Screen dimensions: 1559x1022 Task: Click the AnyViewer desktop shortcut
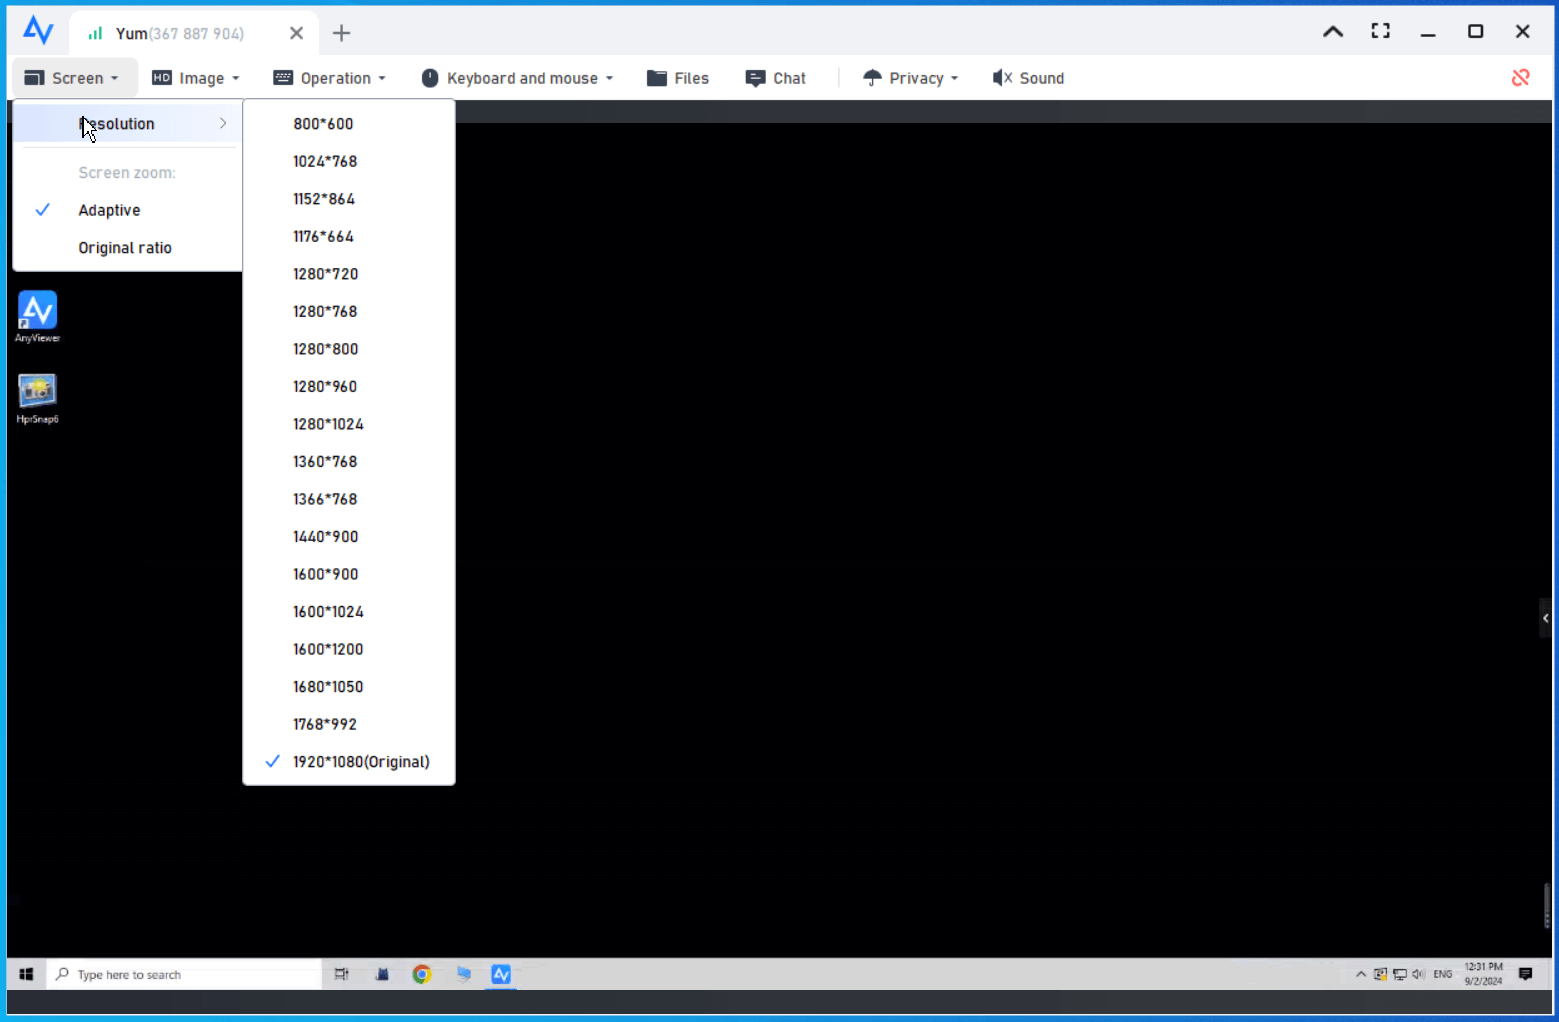[x=37, y=317]
